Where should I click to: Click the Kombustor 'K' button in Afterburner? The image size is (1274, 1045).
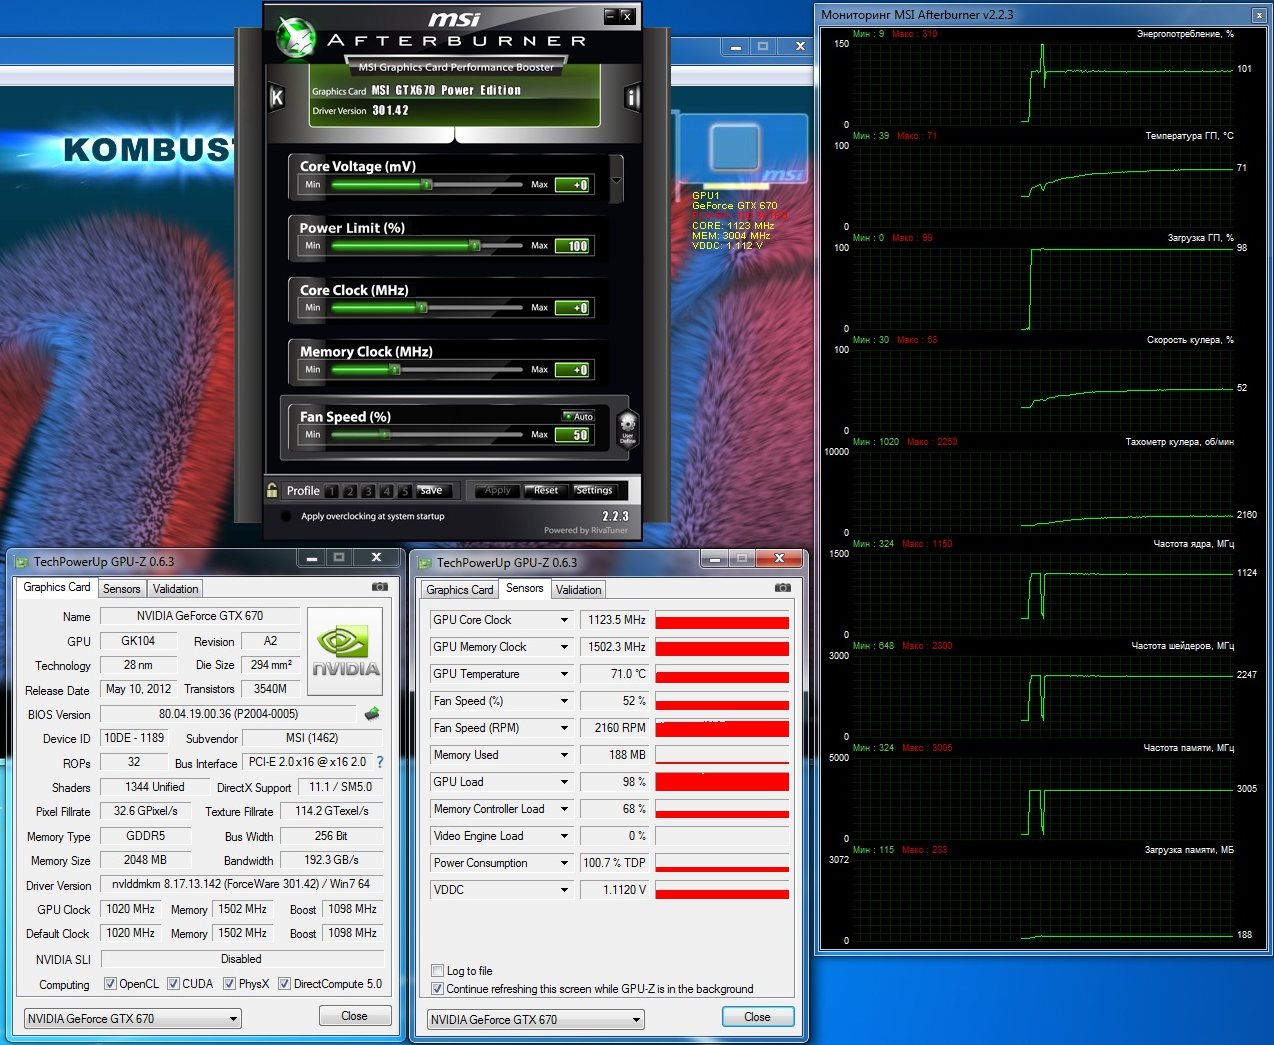pyautogui.click(x=277, y=97)
